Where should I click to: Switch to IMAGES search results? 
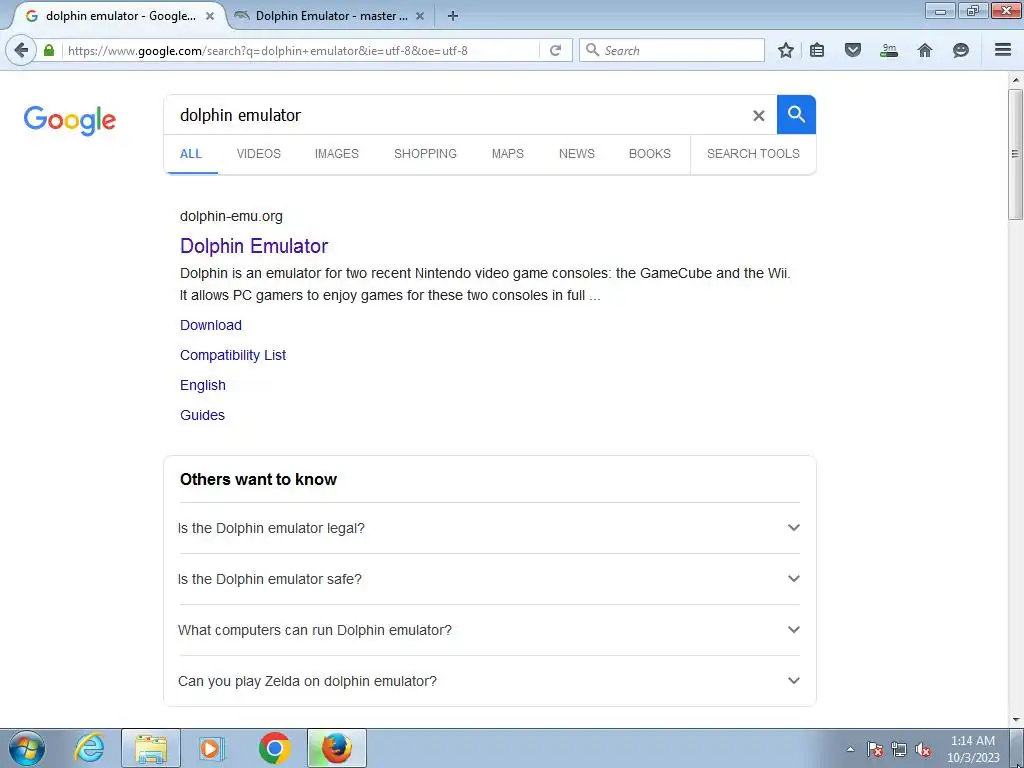click(336, 153)
